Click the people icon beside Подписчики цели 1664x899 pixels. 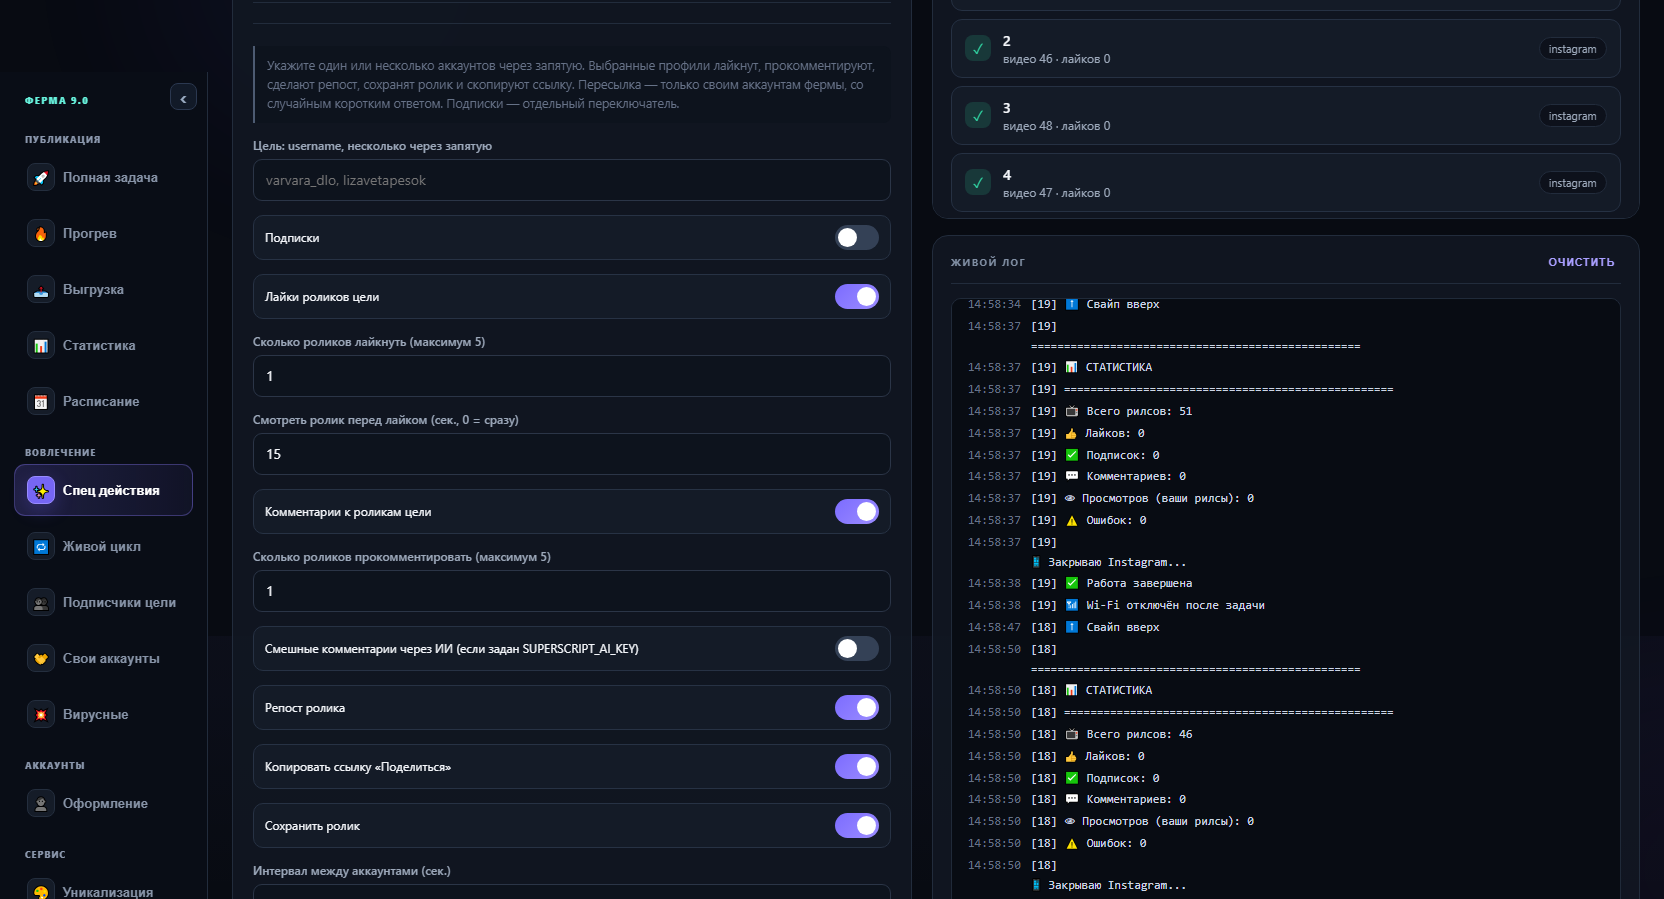(41, 603)
